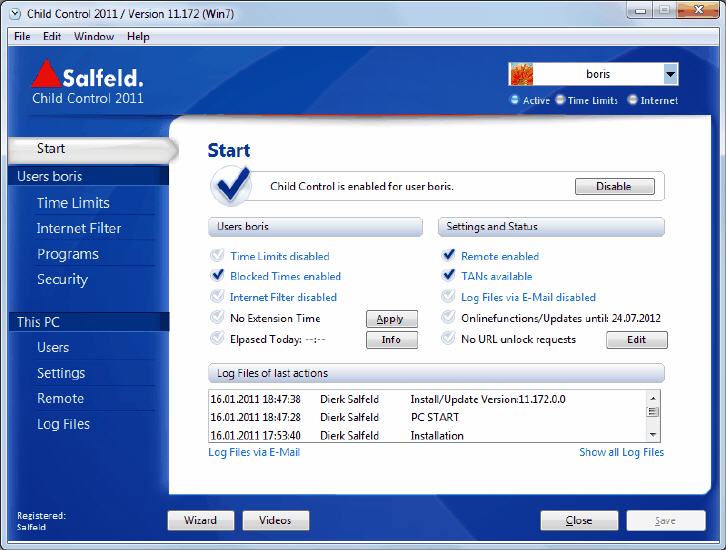The height and width of the screenshot is (550, 726).
Task: Click the Apply button for extension time
Action: click(391, 319)
